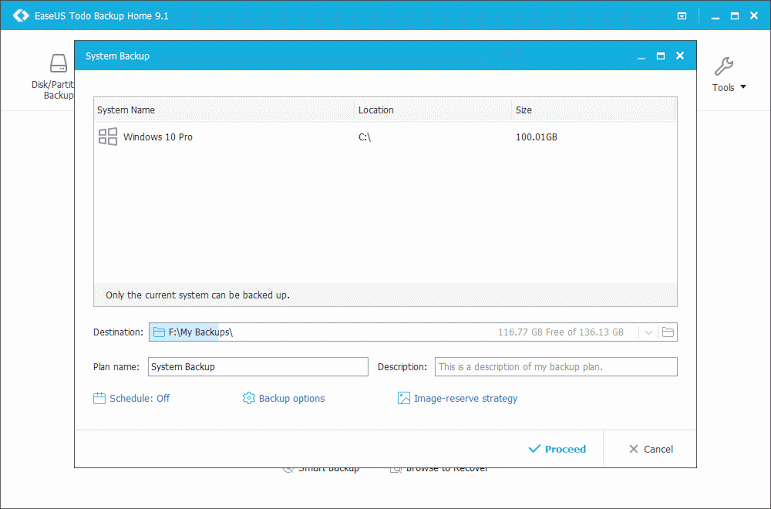Expand the Tools dropdown arrow
Viewport: 771px width, 509px height.
coord(743,87)
